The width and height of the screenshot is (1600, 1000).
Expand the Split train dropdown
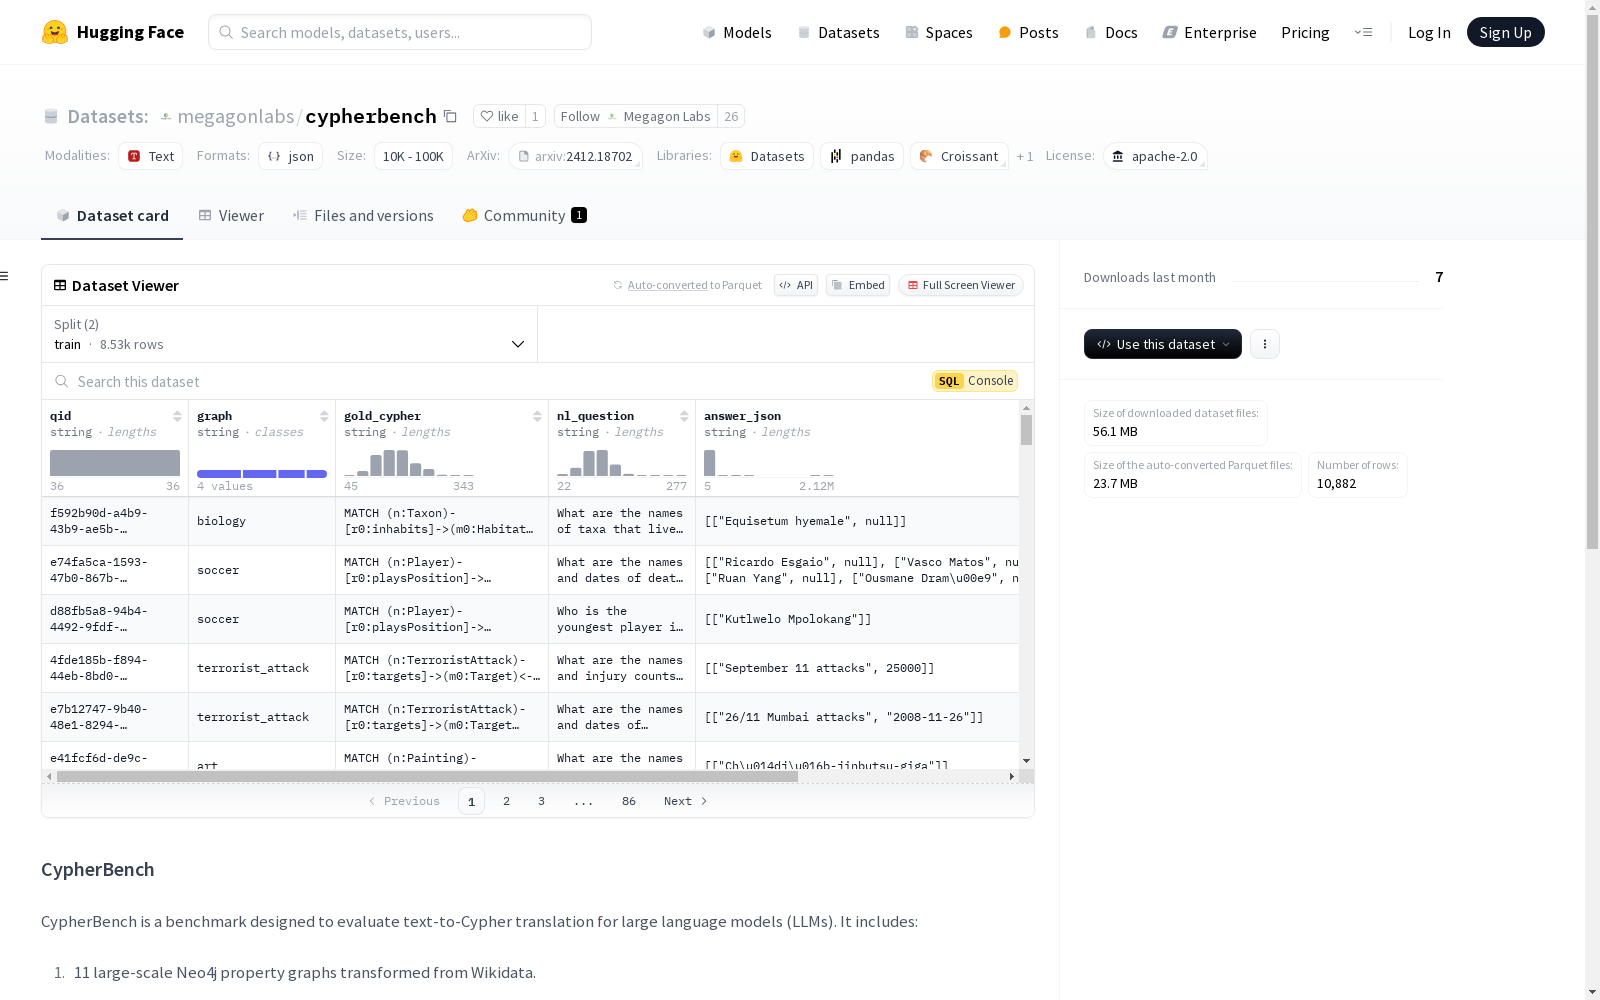290,334
